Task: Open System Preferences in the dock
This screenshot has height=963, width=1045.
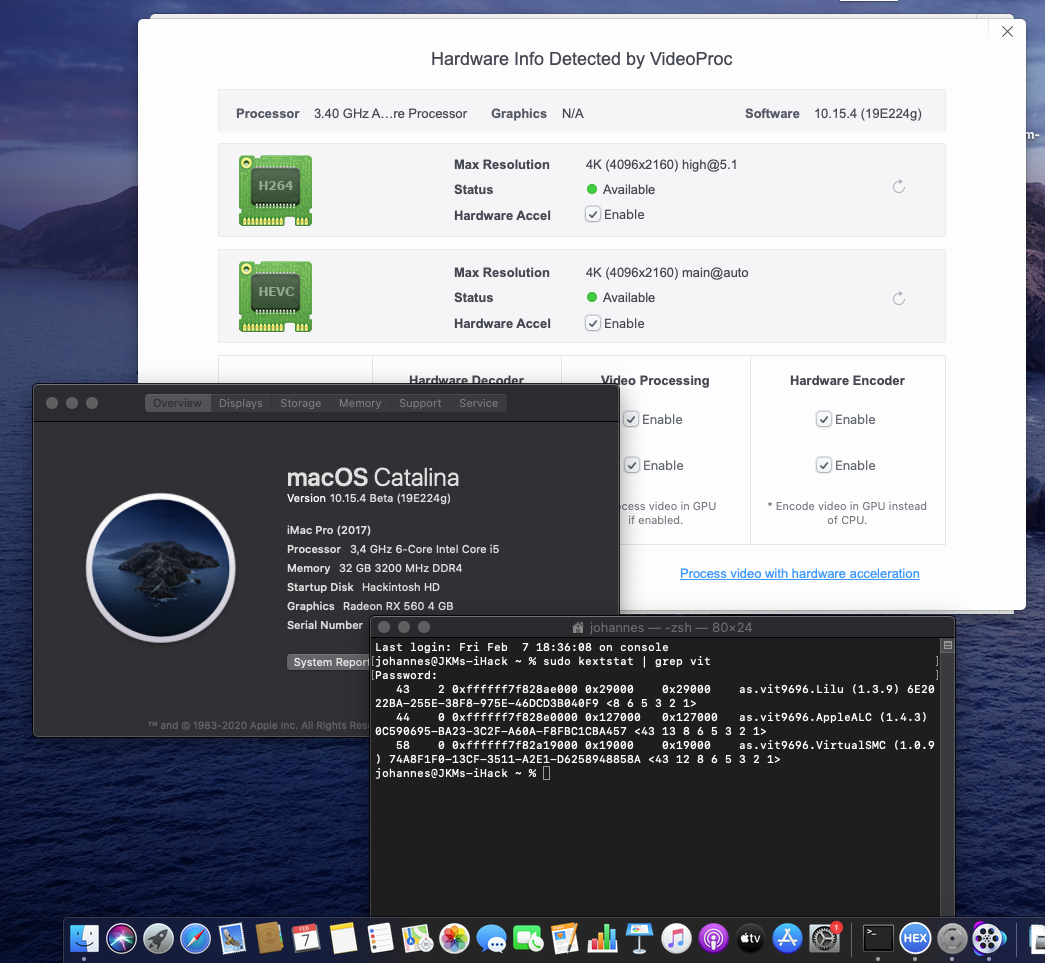Action: click(824, 938)
